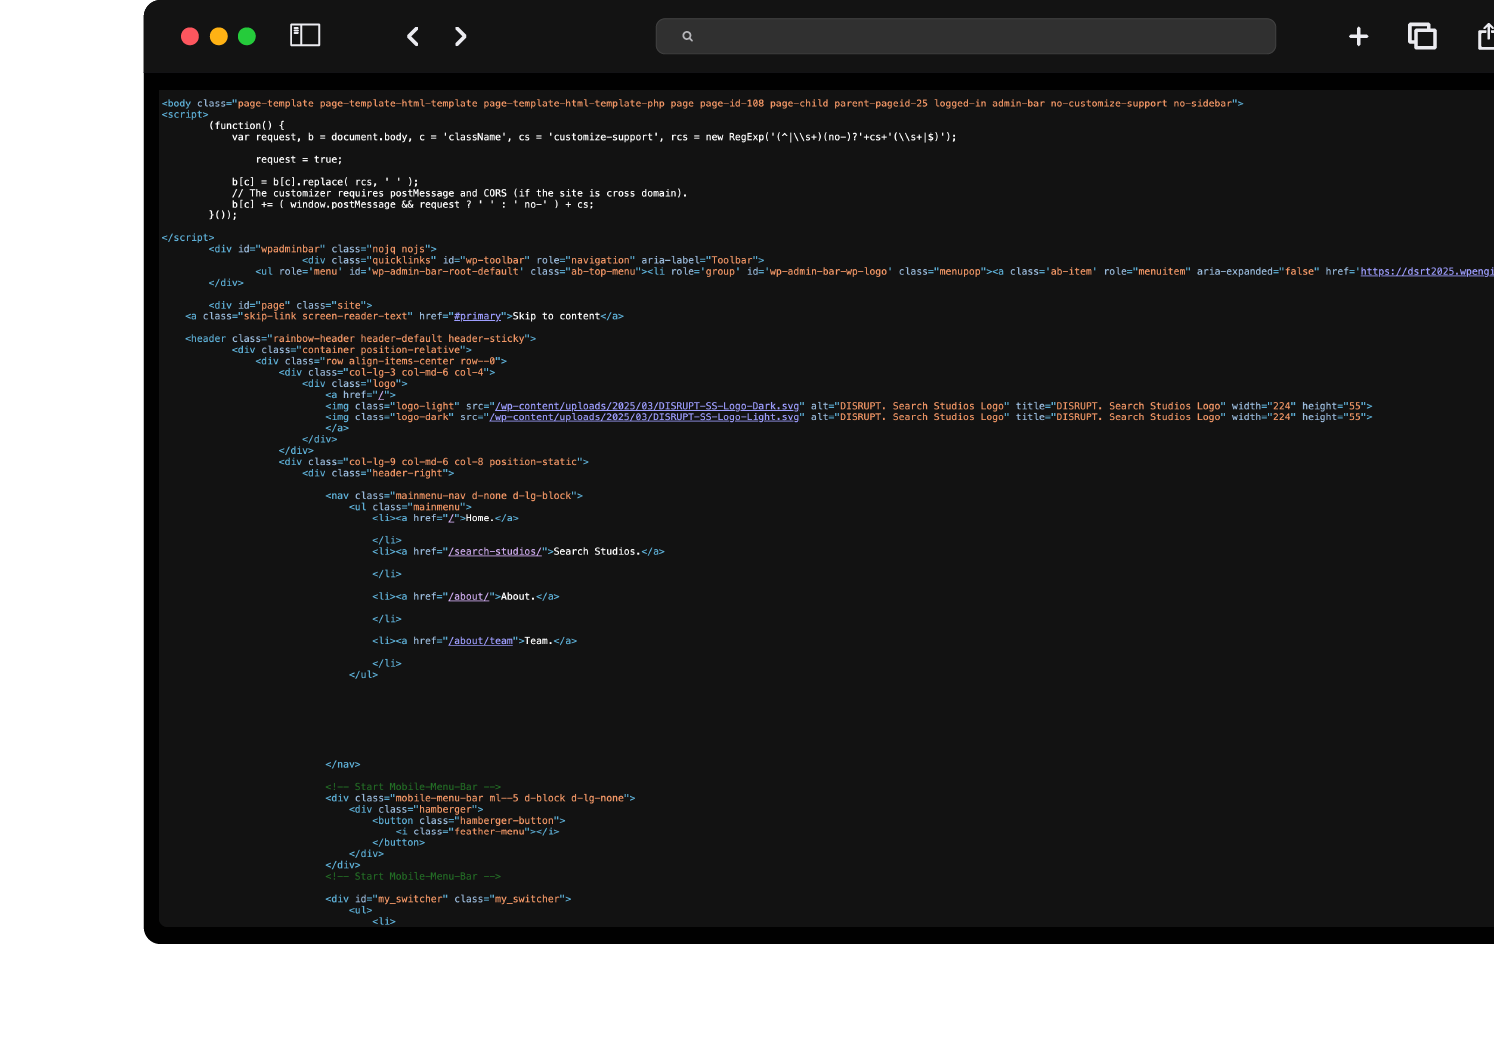Click the search magnifier icon in address bar
The height and width of the screenshot is (1040, 1494).
pos(687,36)
